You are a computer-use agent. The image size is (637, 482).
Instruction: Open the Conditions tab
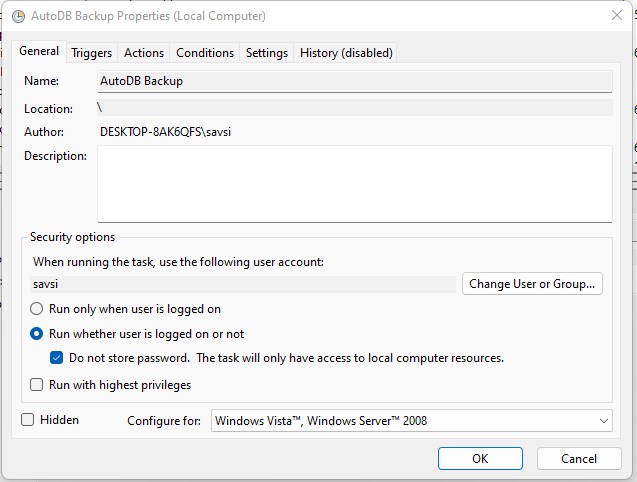[x=205, y=53]
